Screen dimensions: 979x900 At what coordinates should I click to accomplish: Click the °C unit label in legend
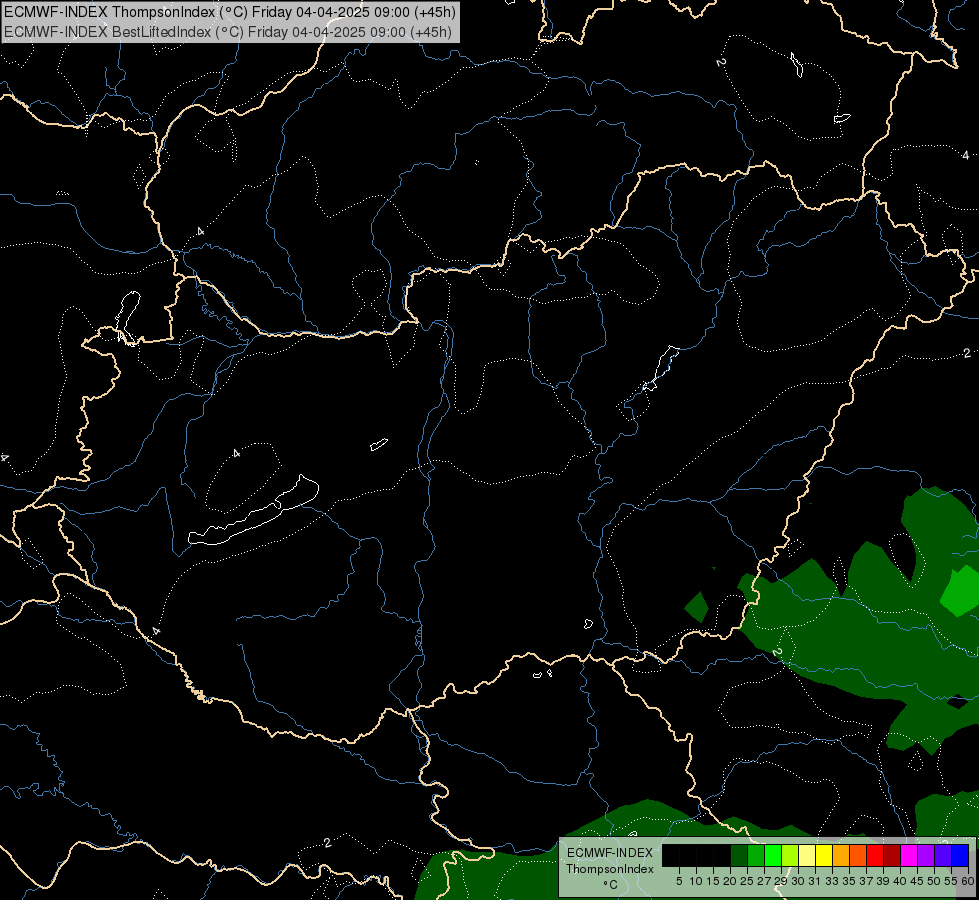[611, 885]
